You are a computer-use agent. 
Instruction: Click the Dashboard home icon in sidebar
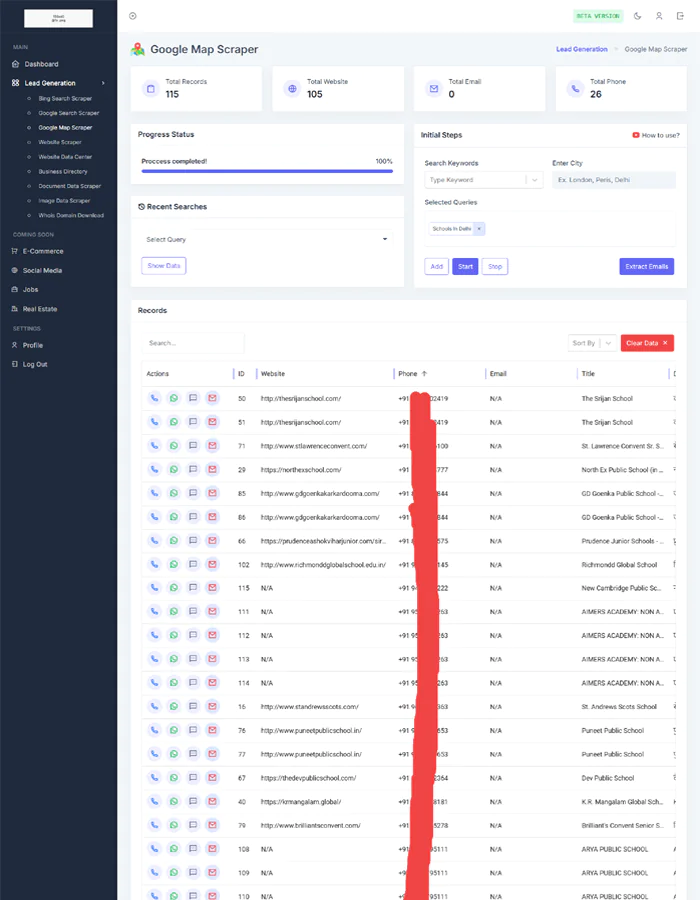(x=15, y=64)
